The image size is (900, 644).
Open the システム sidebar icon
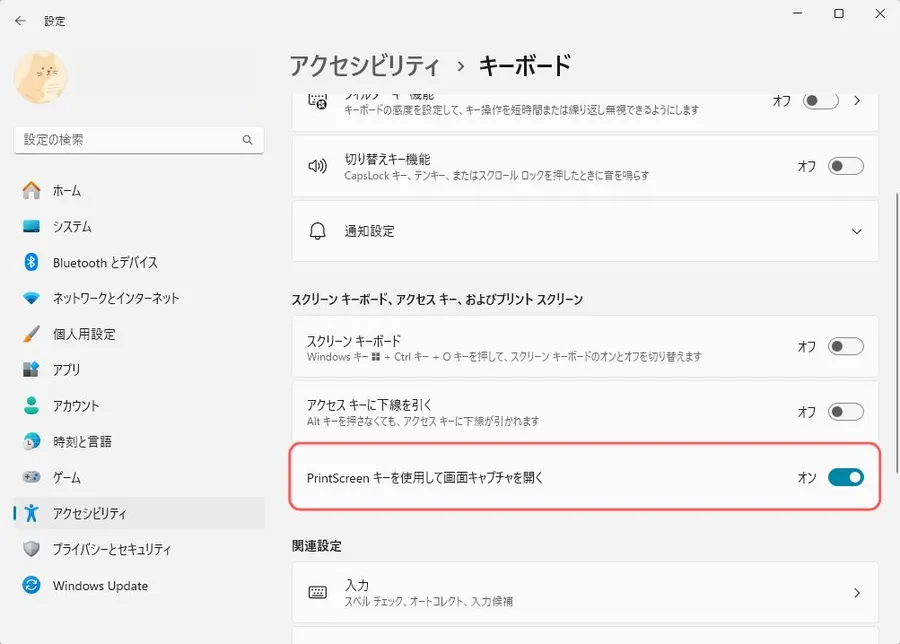click(x=32, y=226)
